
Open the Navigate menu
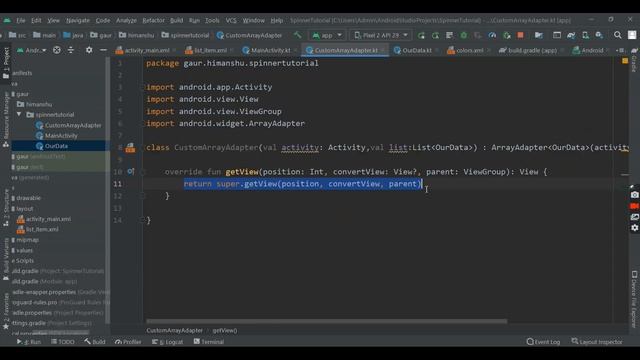[x=78, y=20]
